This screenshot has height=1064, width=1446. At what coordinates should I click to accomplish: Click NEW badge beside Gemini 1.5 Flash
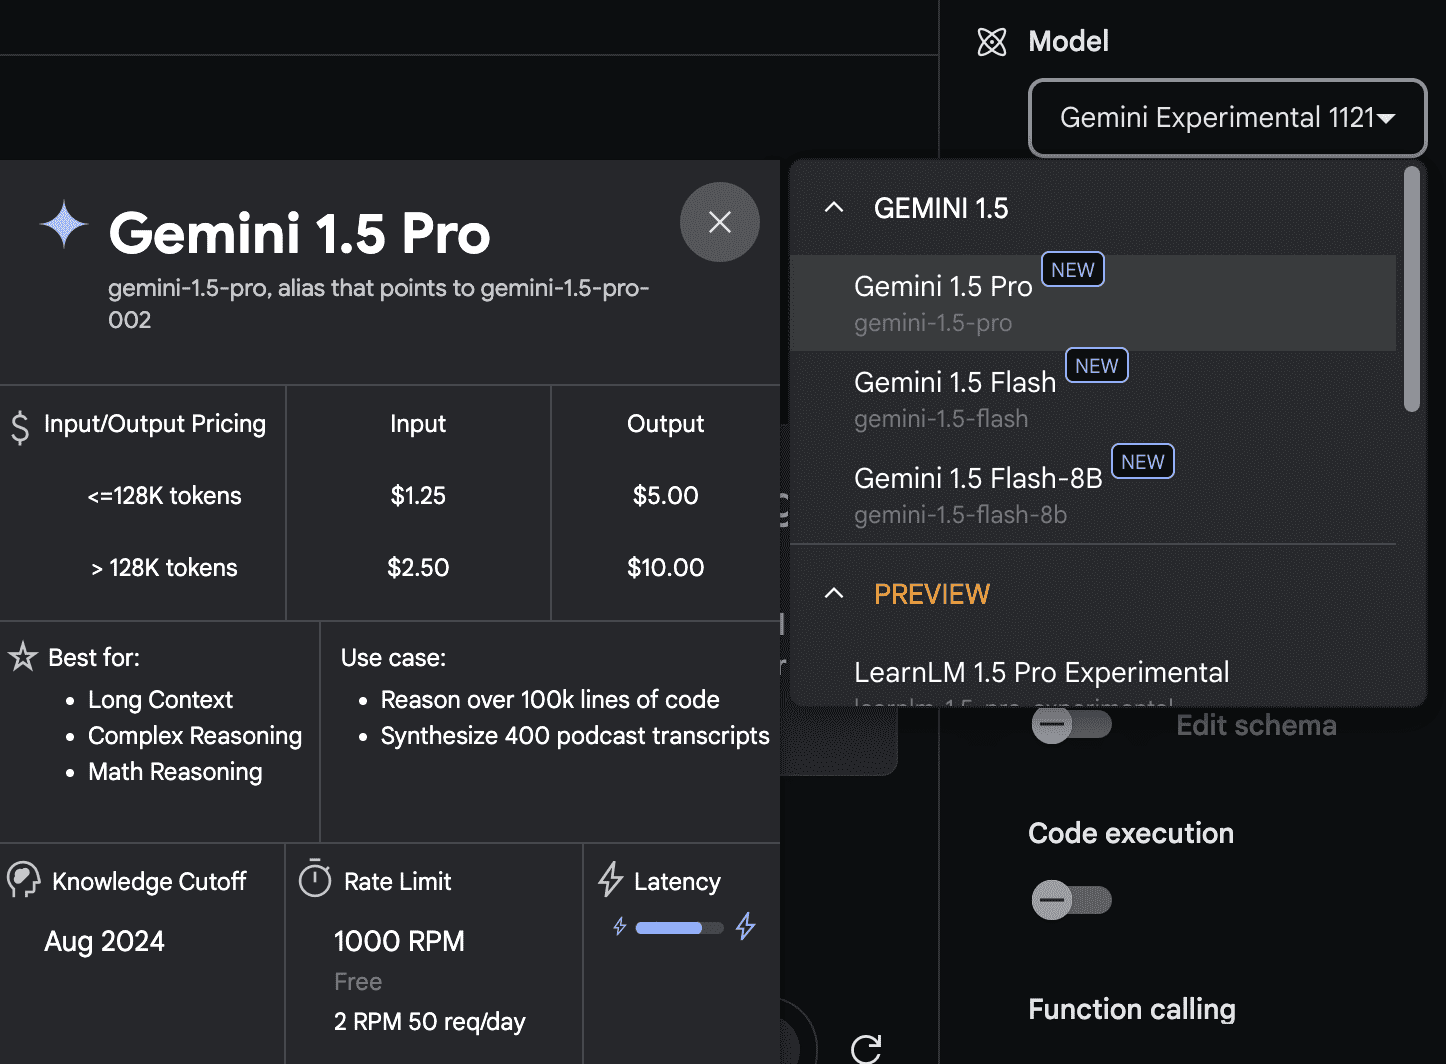[x=1097, y=366]
